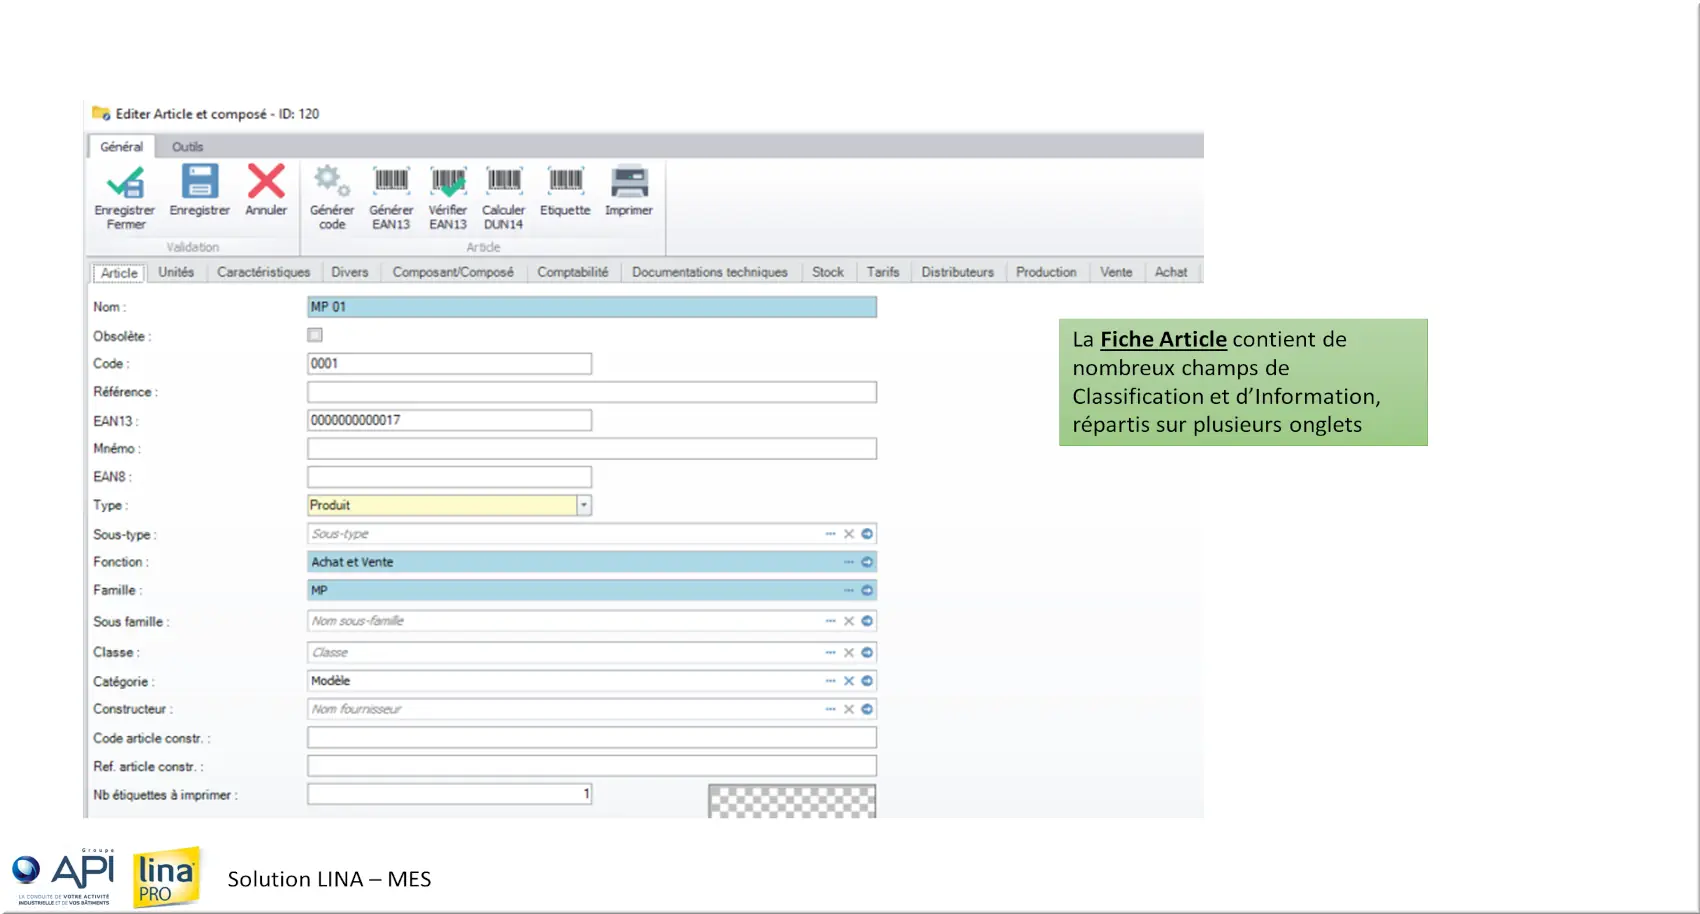
Task: Switch to the Général ribbon tab
Action: click(121, 147)
